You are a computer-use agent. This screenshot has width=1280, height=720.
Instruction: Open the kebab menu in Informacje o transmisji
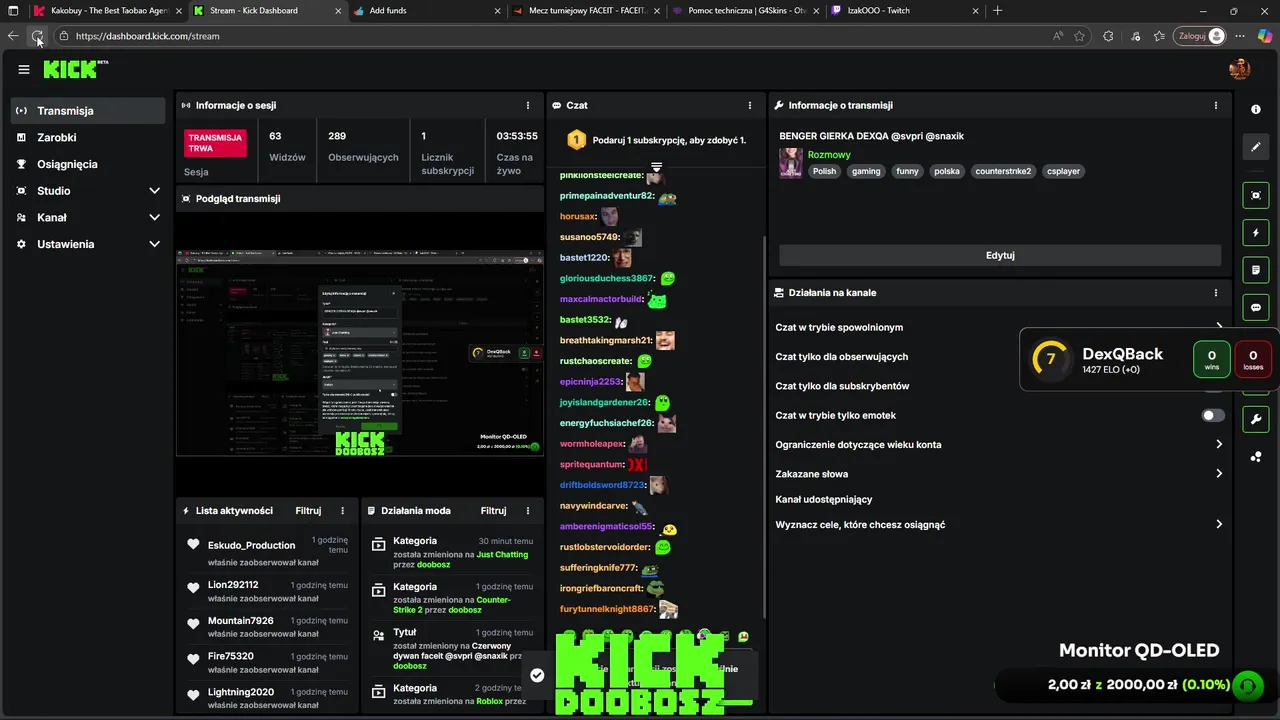(1216, 105)
